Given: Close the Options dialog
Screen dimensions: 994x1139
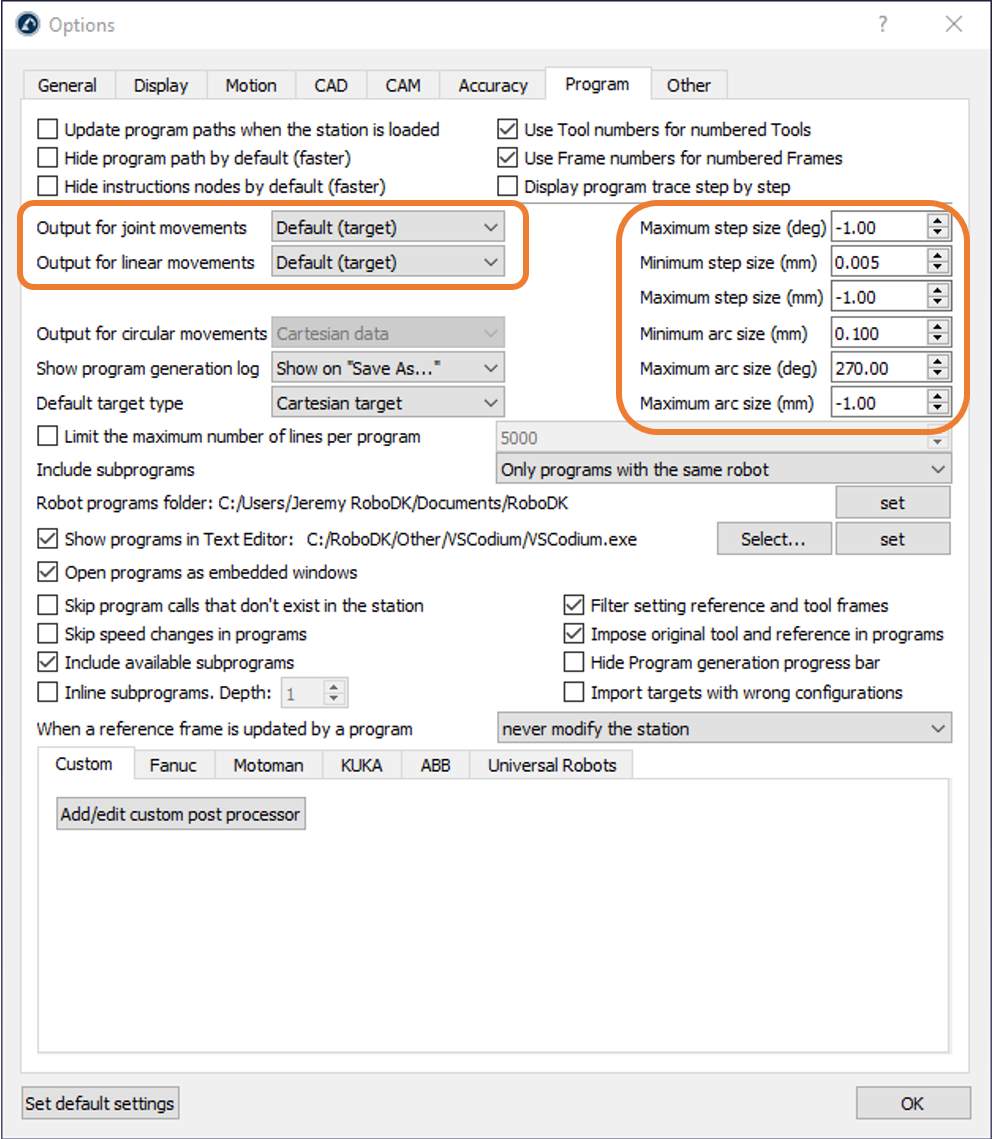Looking at the screenshot, I should pos(954,24).
